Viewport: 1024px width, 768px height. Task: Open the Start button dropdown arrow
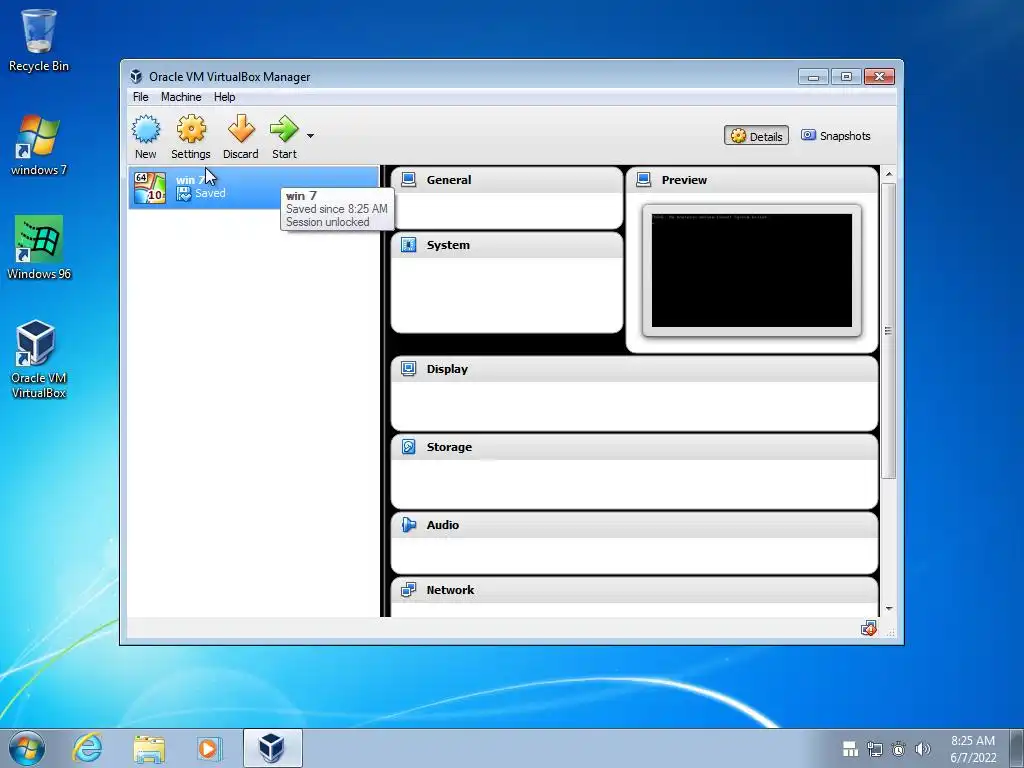pos(310,136)
